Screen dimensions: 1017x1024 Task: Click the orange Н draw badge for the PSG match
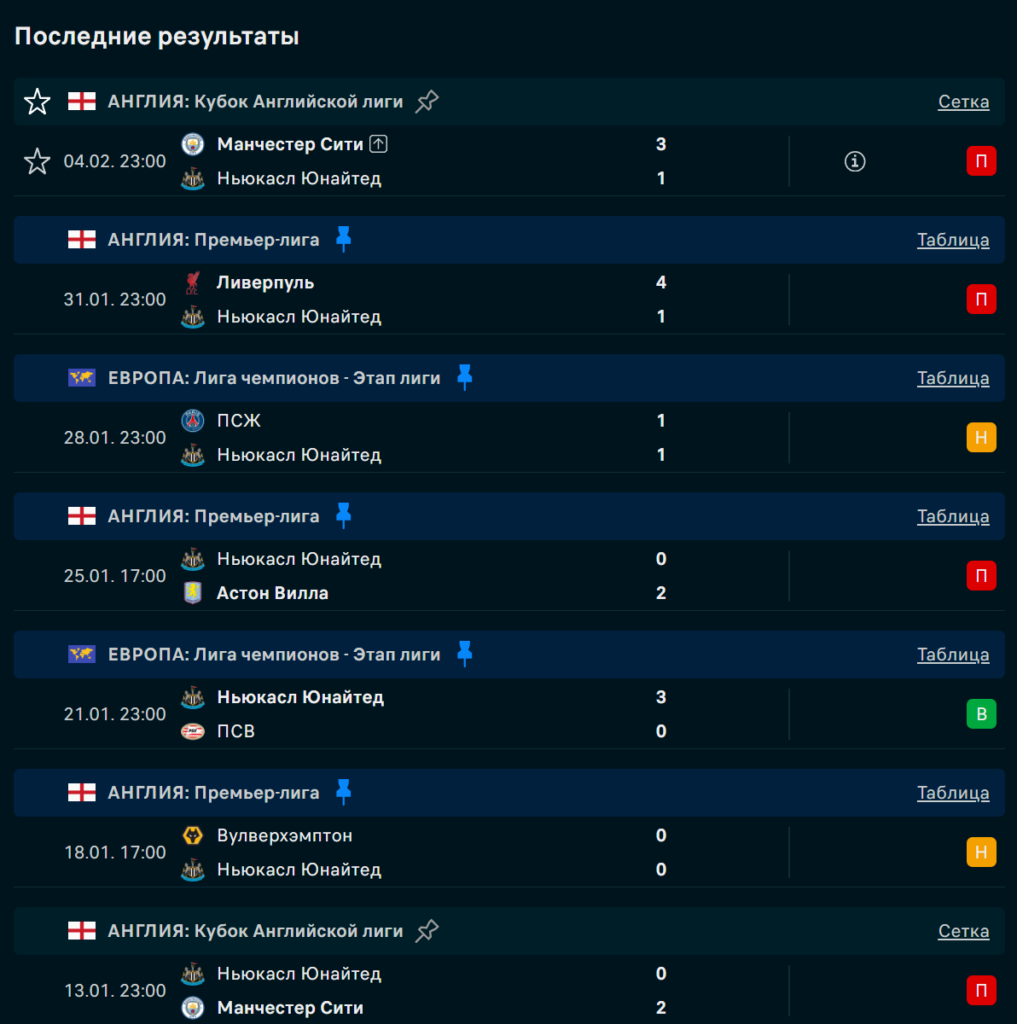[980, 437]
